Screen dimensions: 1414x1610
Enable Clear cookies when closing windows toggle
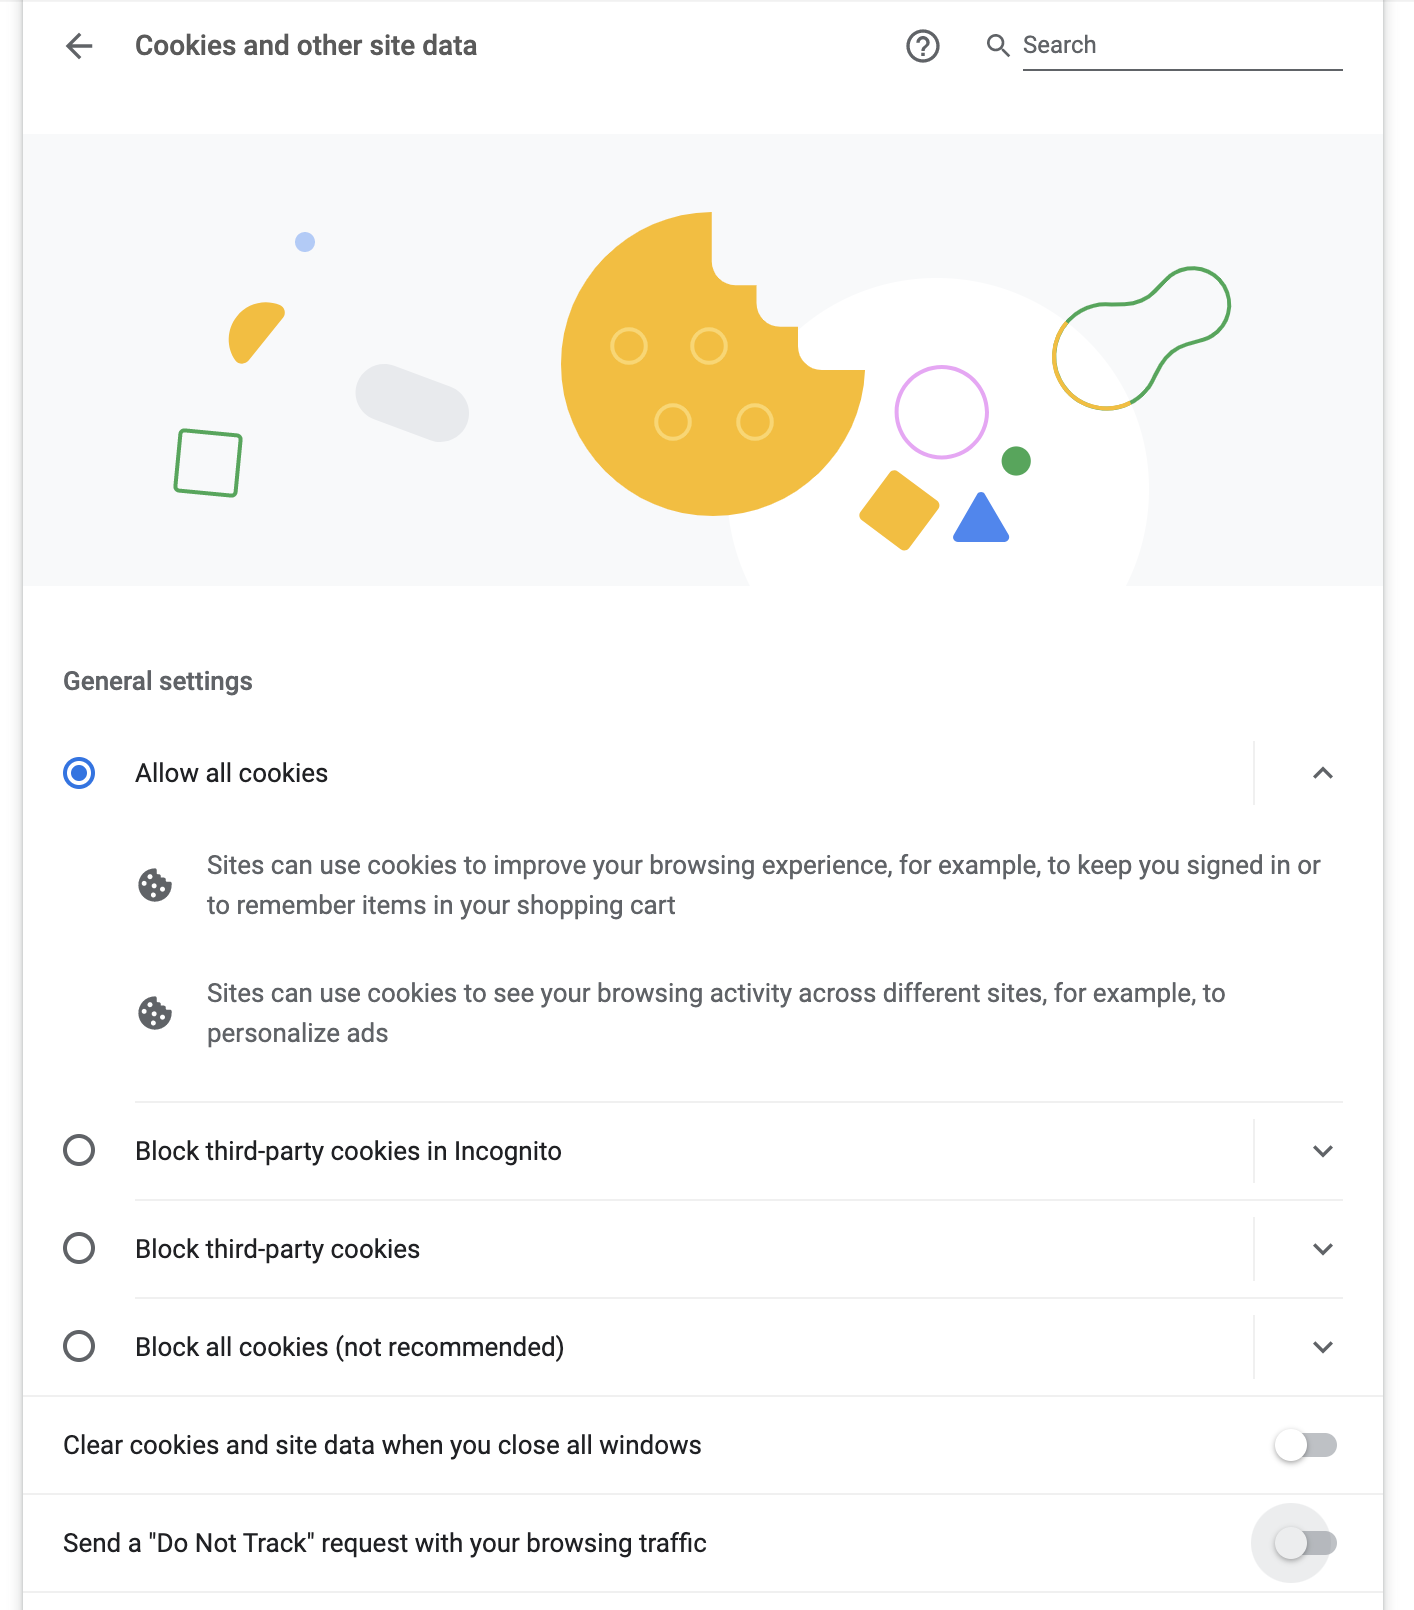pos(1305,1445)
